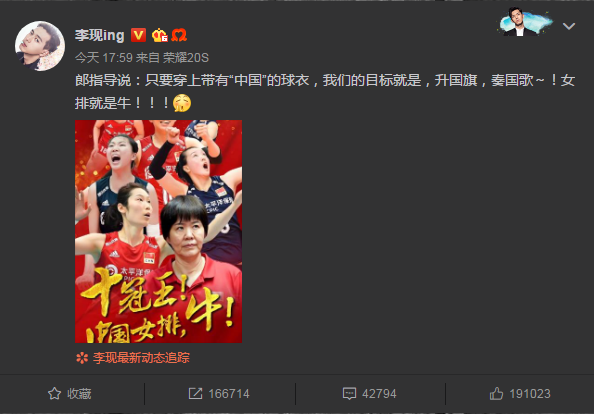The width and height of the screenshot is (594, 414).
Task: Open the 李现ing username link
Action: [99, 35]
